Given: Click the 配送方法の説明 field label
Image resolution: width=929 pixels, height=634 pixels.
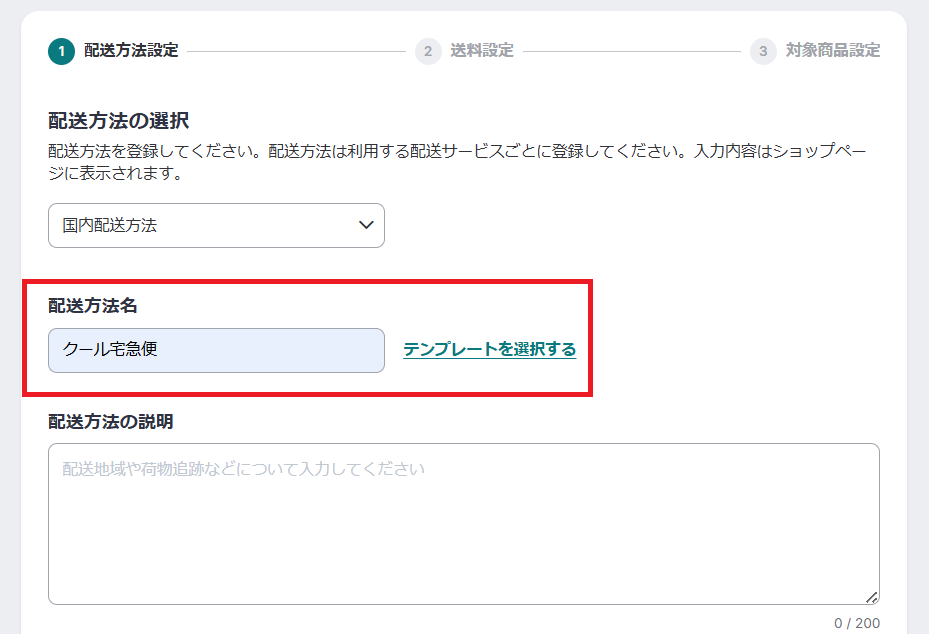Looking at the screenshot, I should 110,422.
